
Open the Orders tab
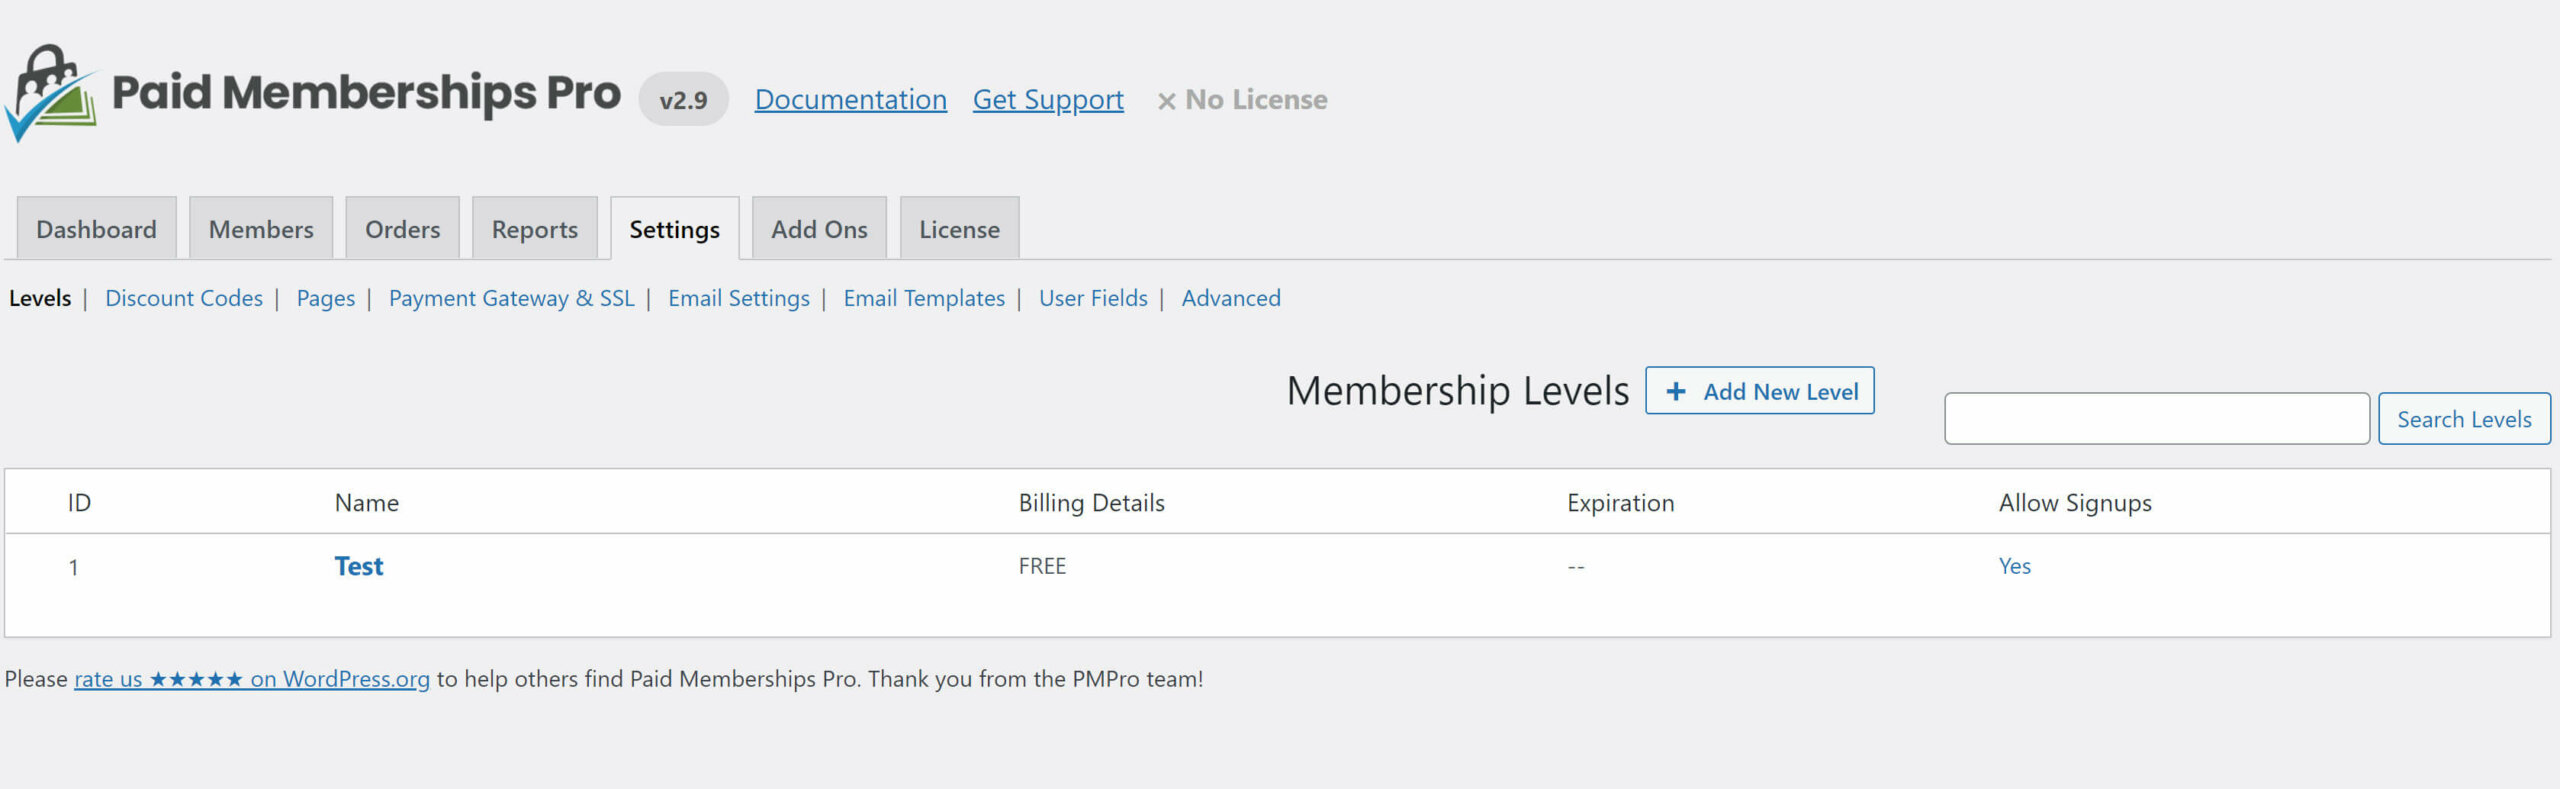(x=402, y=229)
